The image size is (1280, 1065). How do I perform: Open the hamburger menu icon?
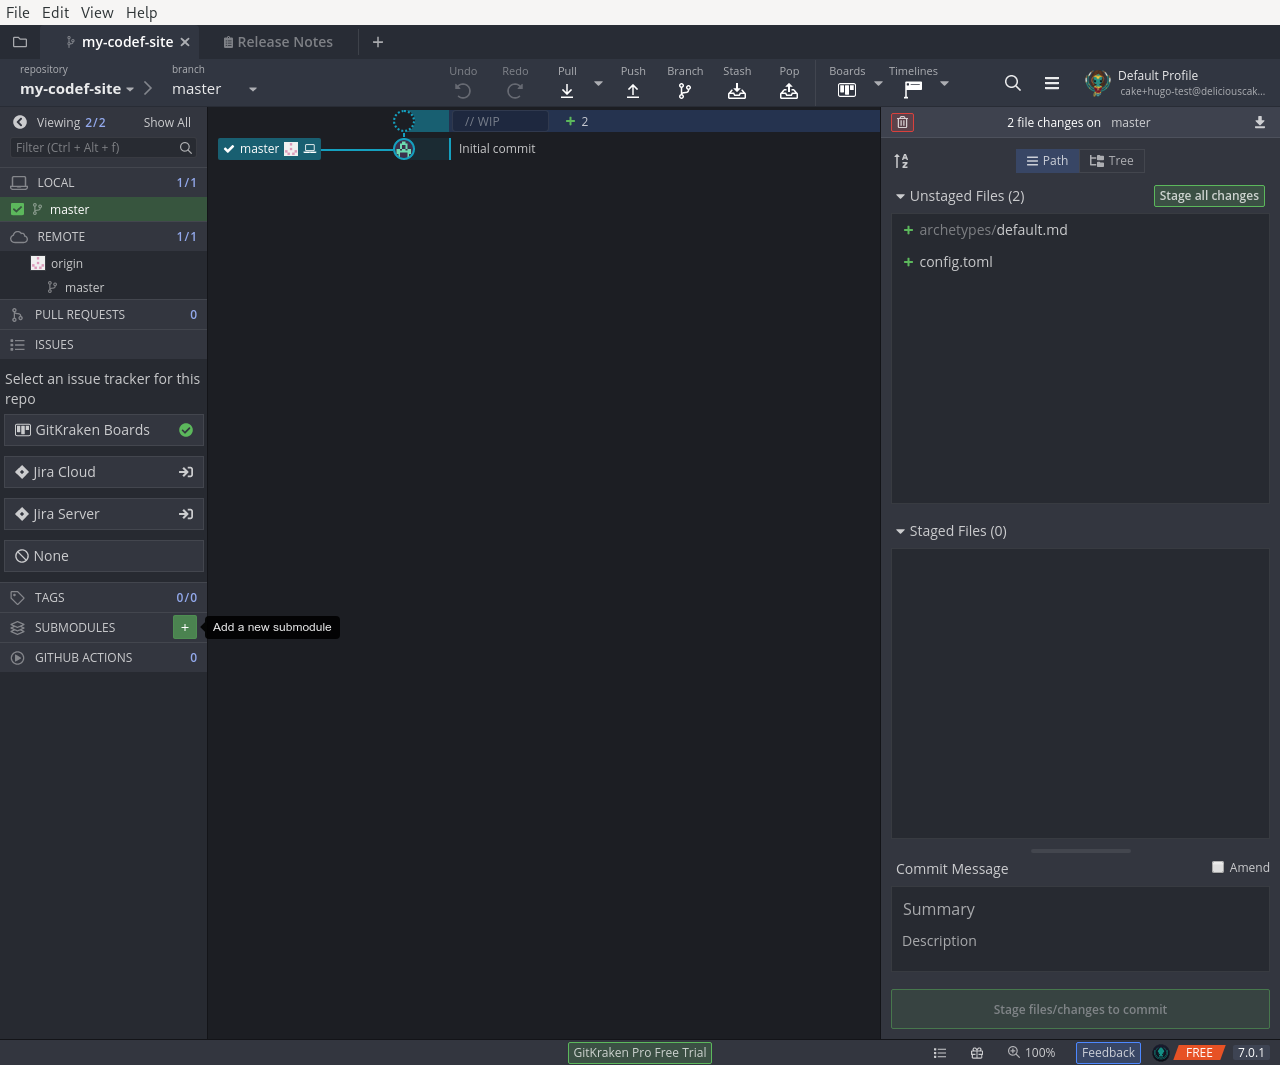(x=1052, y=83)
